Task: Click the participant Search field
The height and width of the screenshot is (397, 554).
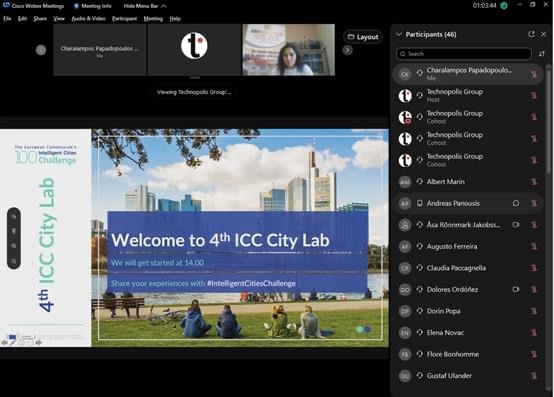Action: 464,54
